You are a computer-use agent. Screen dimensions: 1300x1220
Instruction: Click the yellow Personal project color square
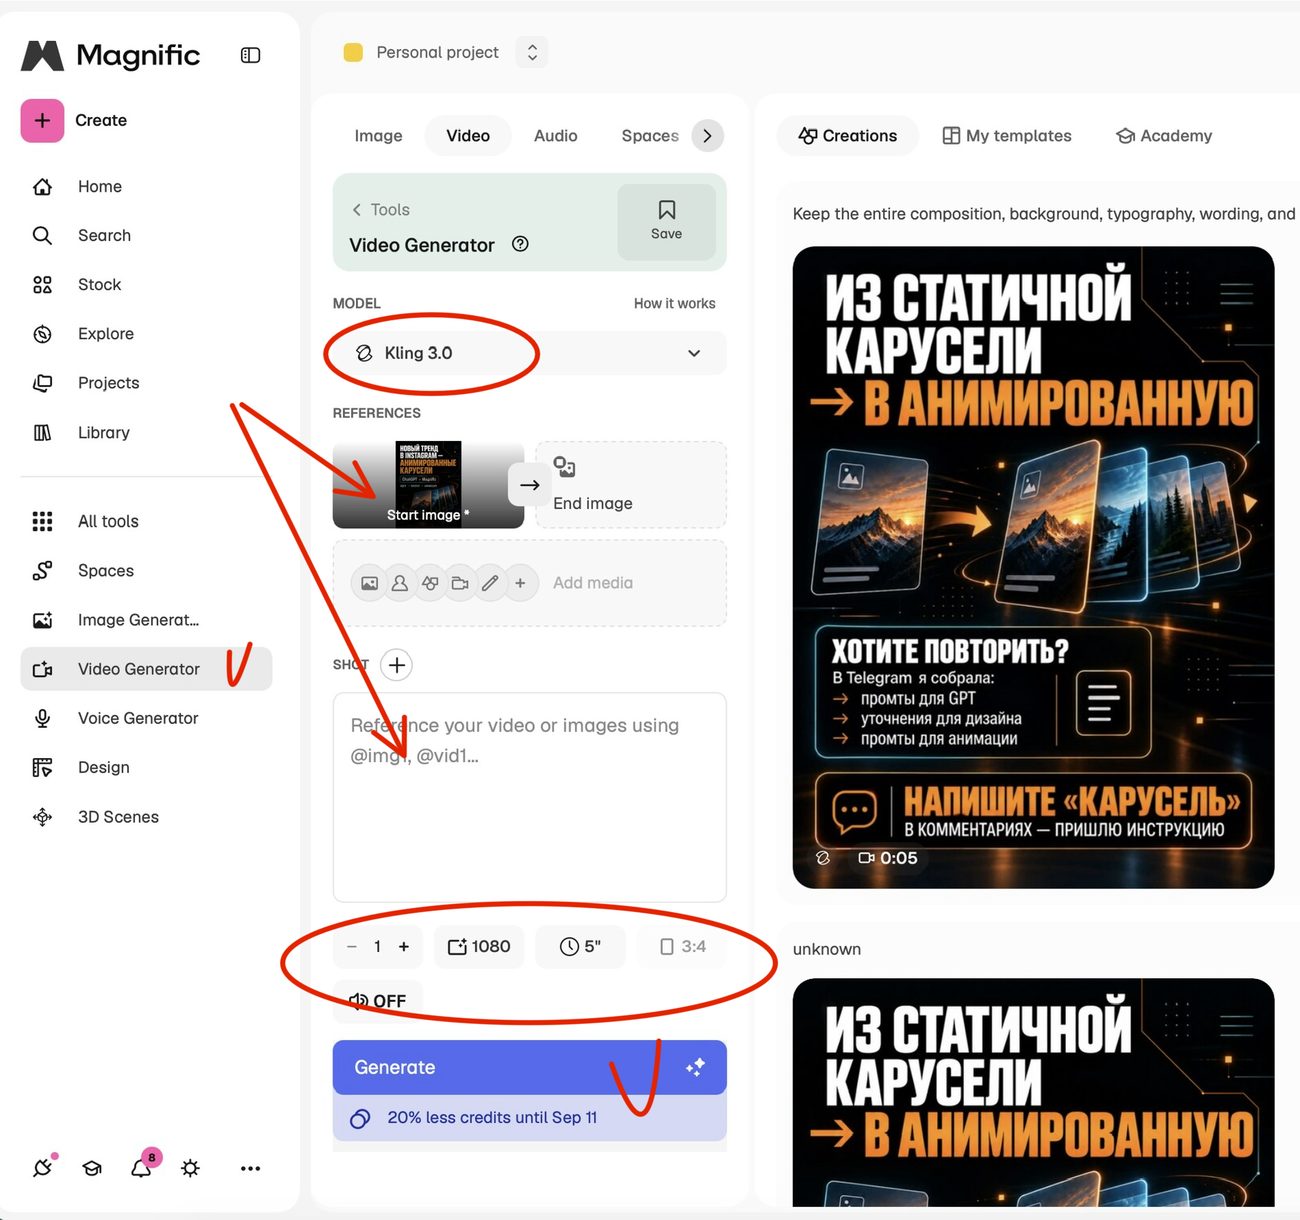click(x=353, y=52)
